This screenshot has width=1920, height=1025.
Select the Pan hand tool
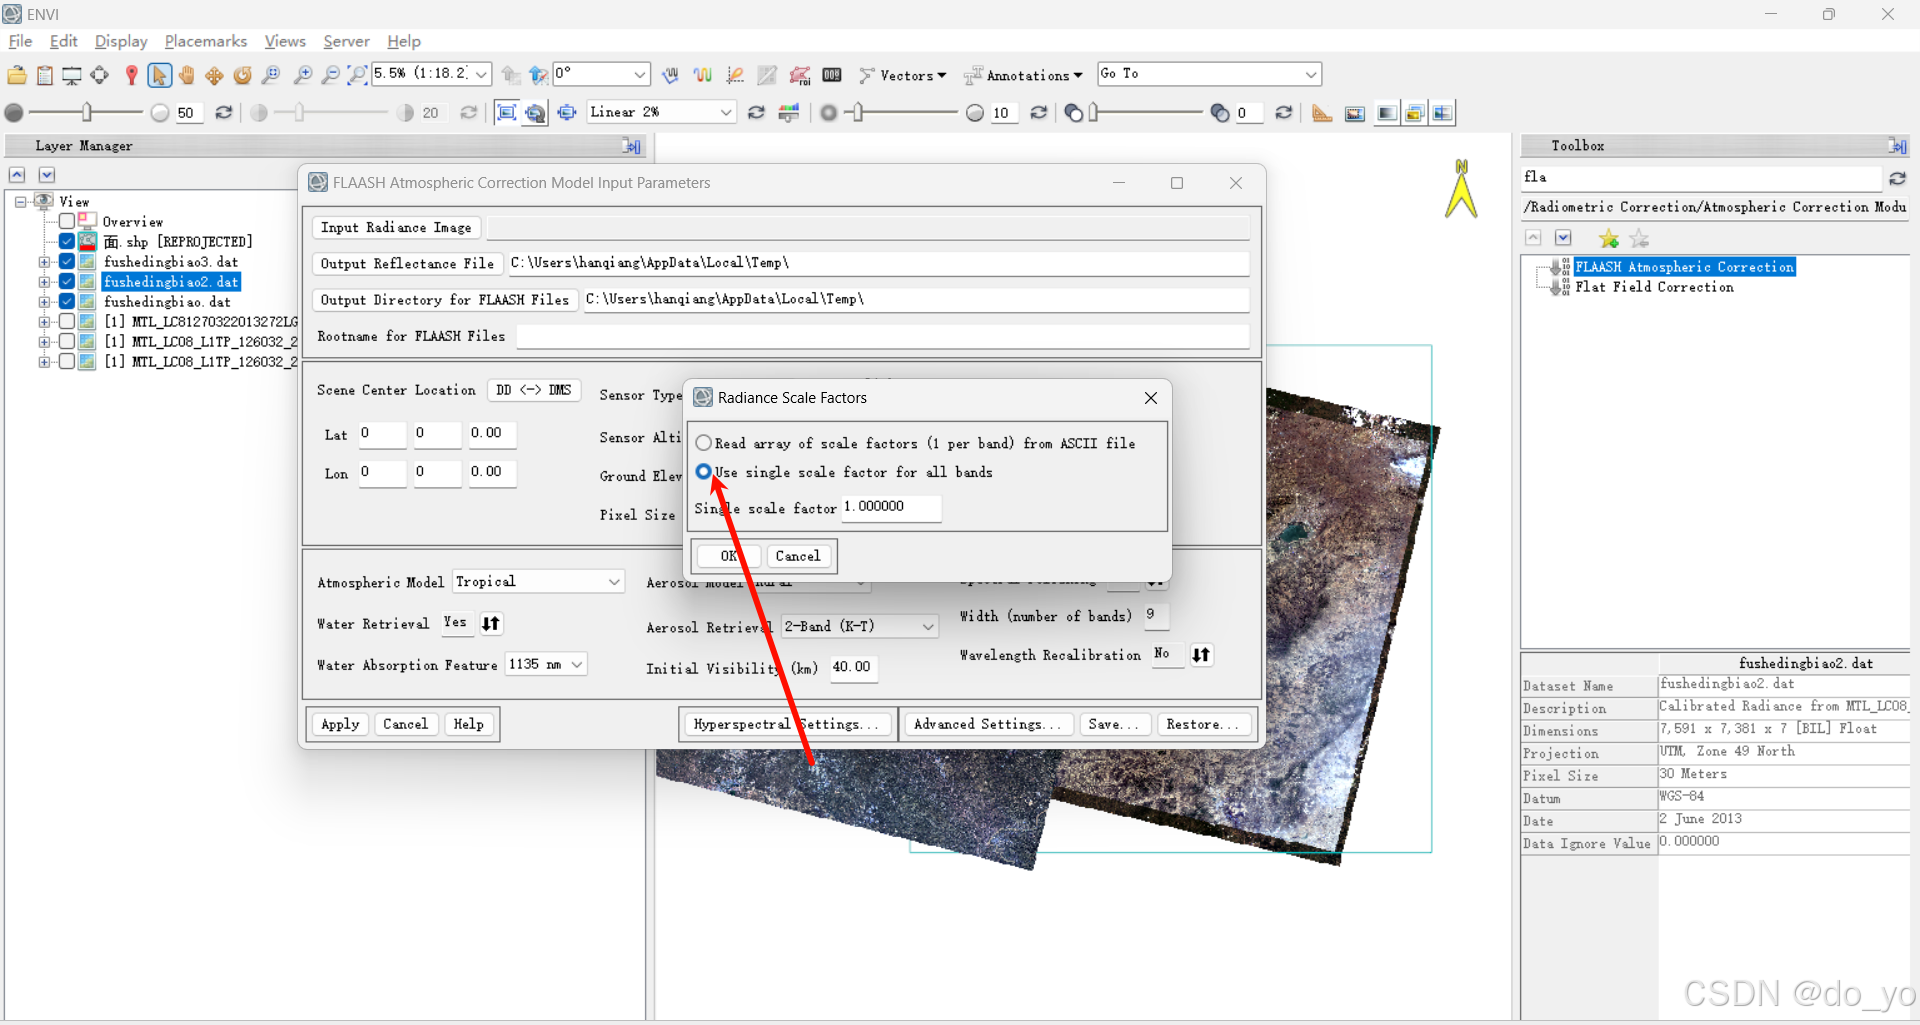coord(186,75)
